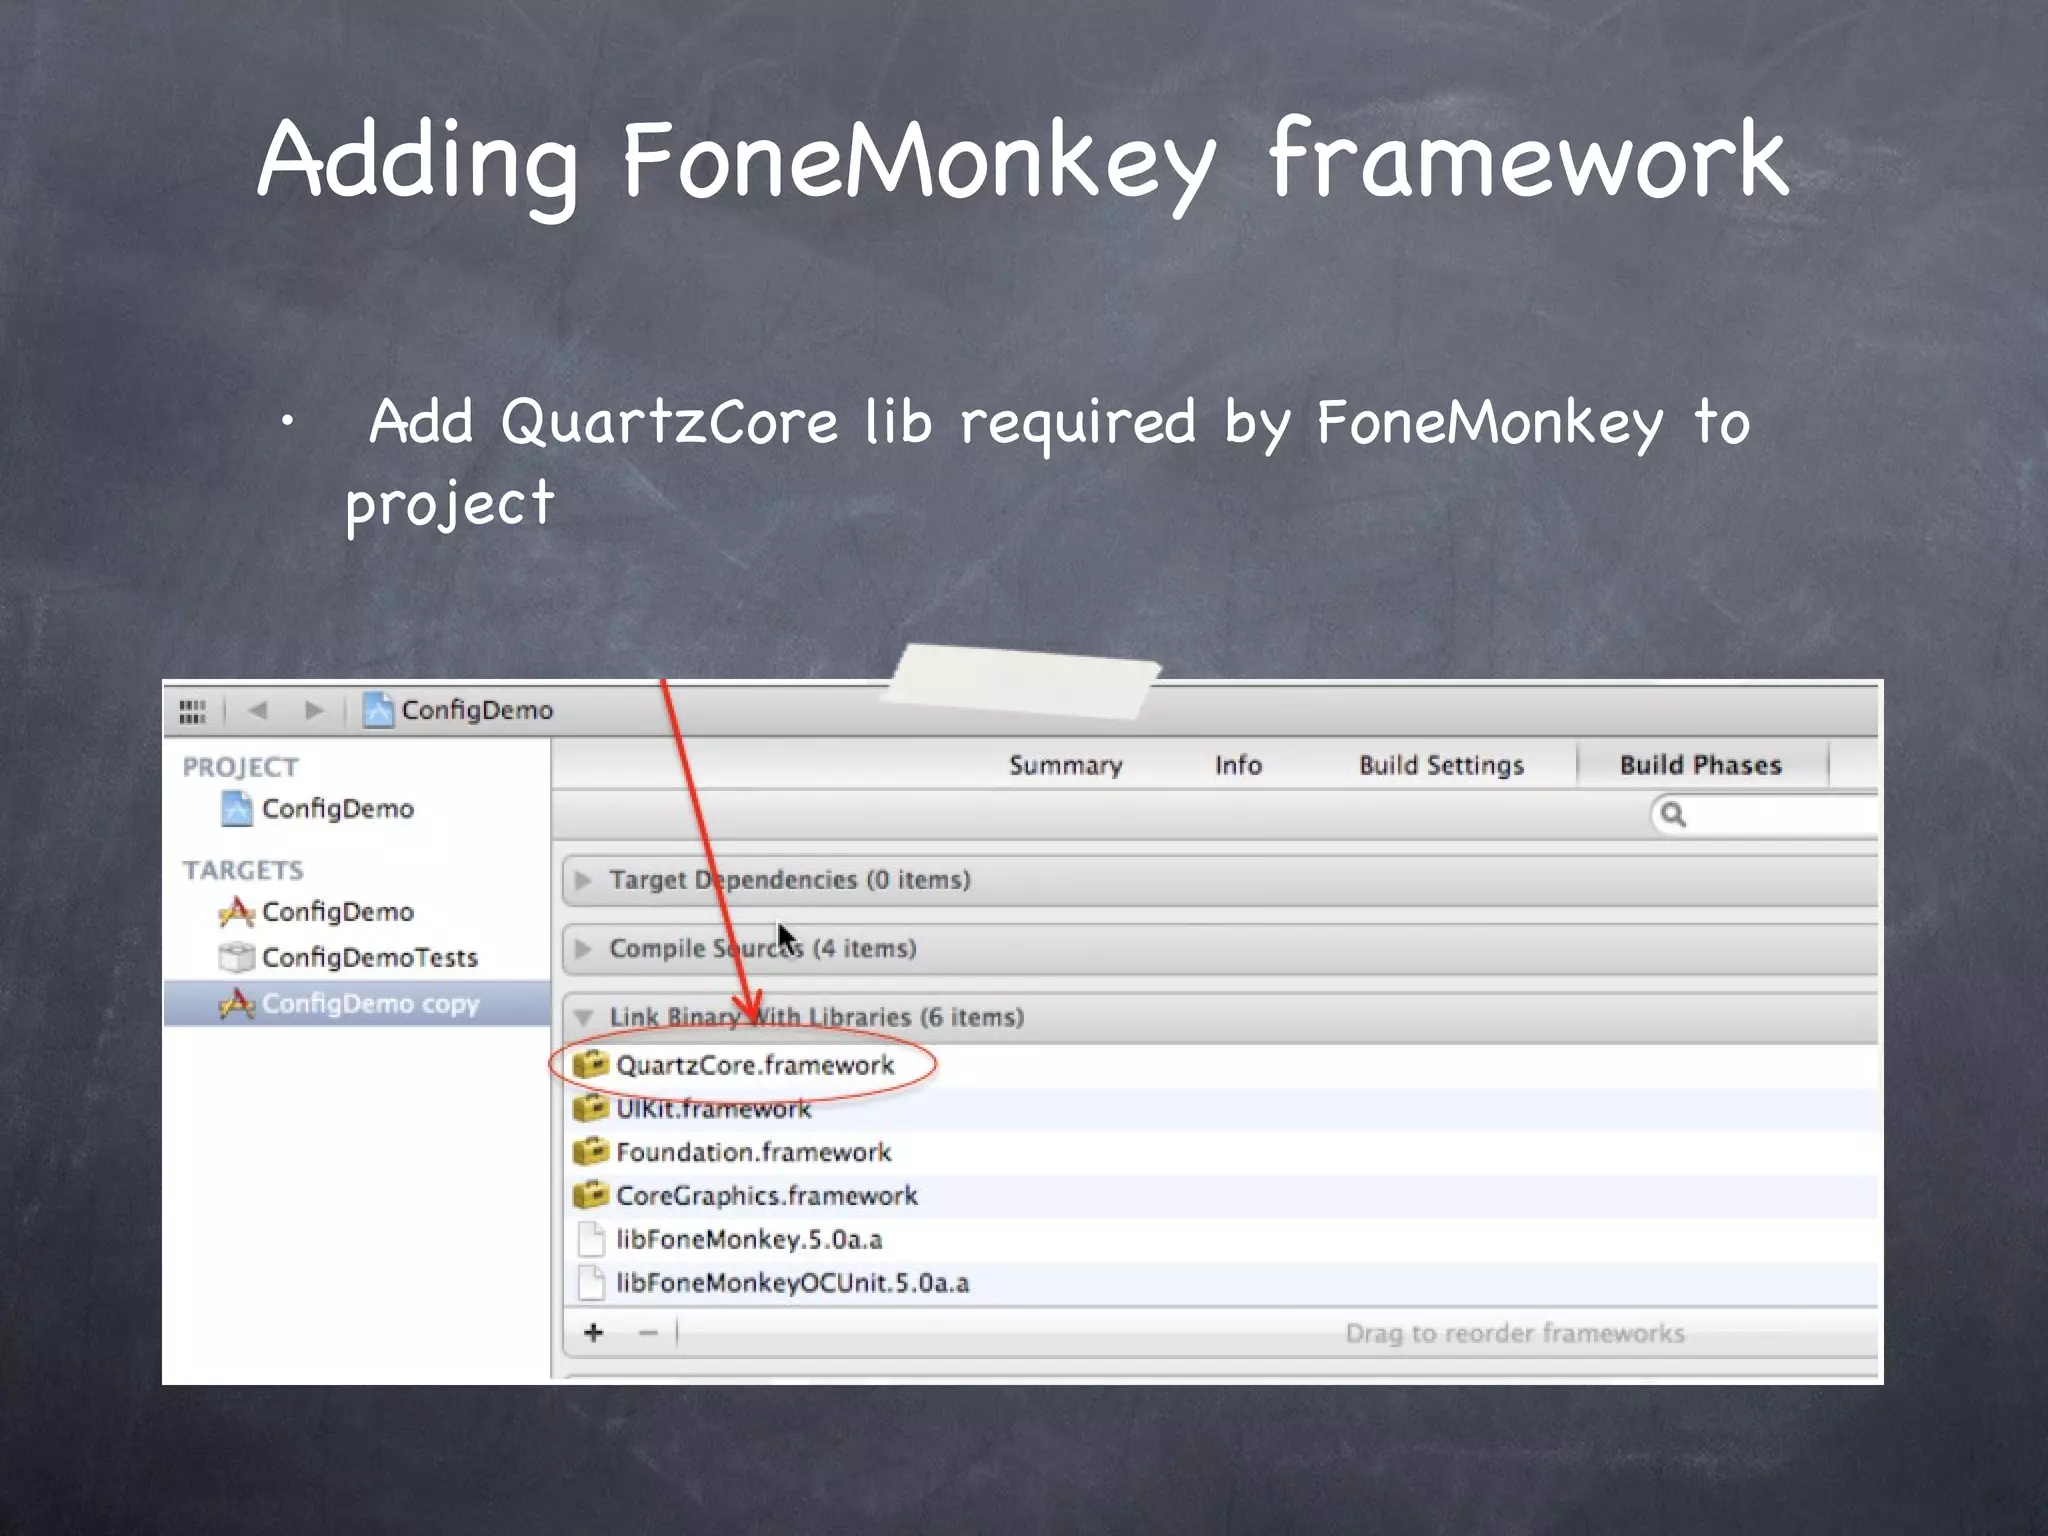Select ConfigDemoTests target
This screenshot has width=2048, height=1536.
click(369, 957)
